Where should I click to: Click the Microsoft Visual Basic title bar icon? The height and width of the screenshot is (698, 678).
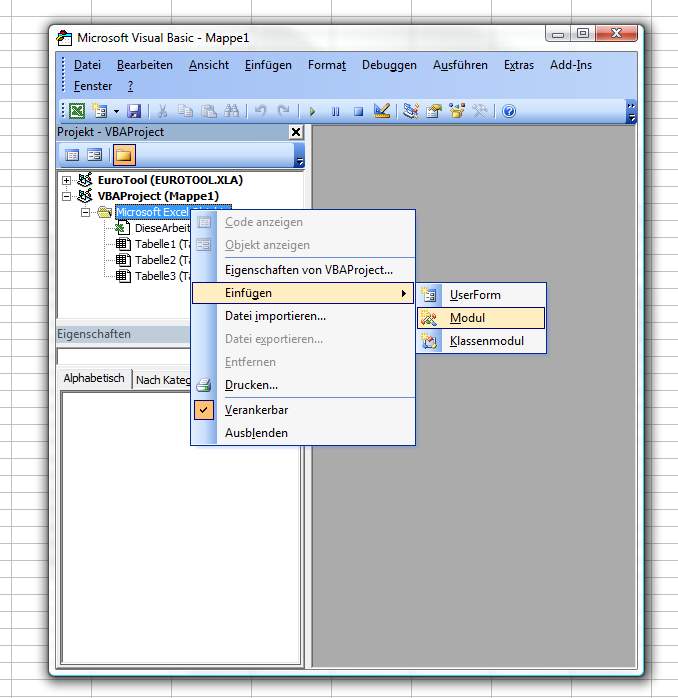coord(64,38)
